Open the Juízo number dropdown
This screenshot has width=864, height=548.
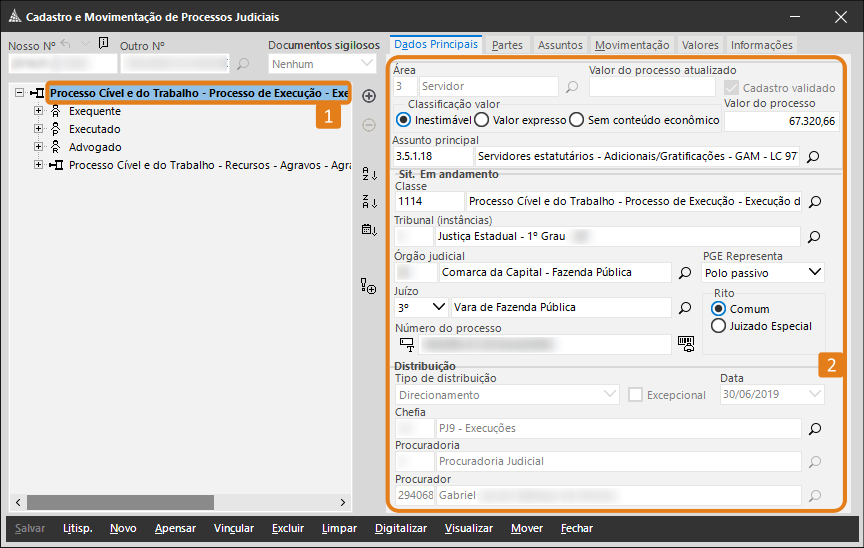[x=437, y=307]
